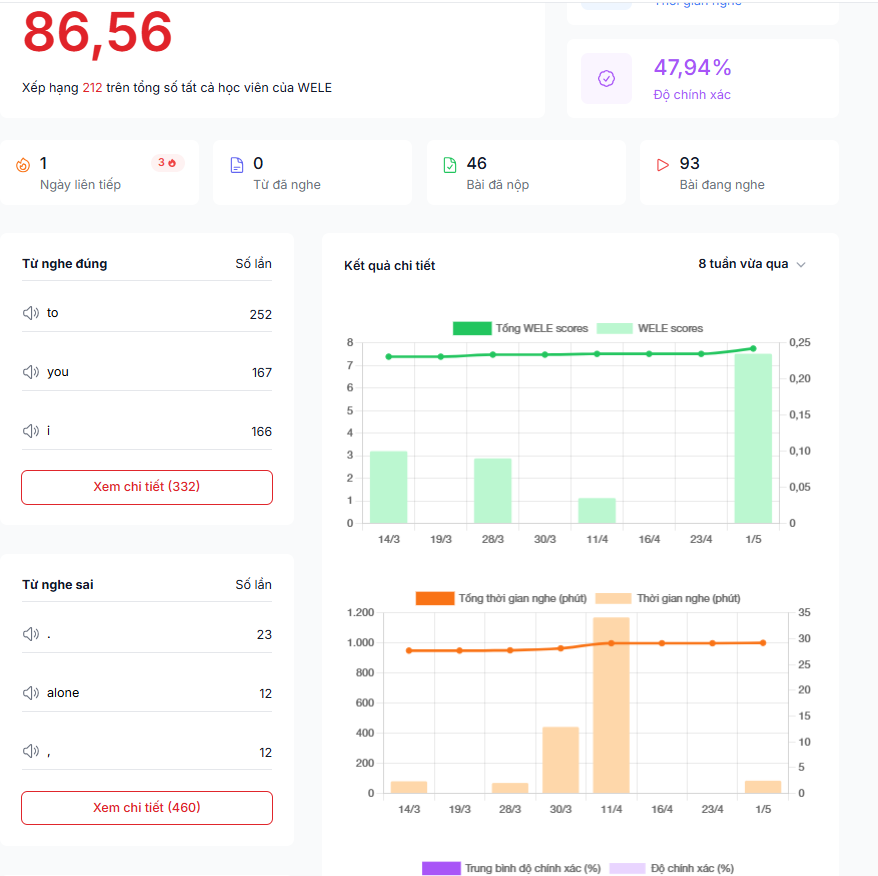Click the flame icon for consecutive days
This screenshot has height=876, width=878.
pos(23,165)
